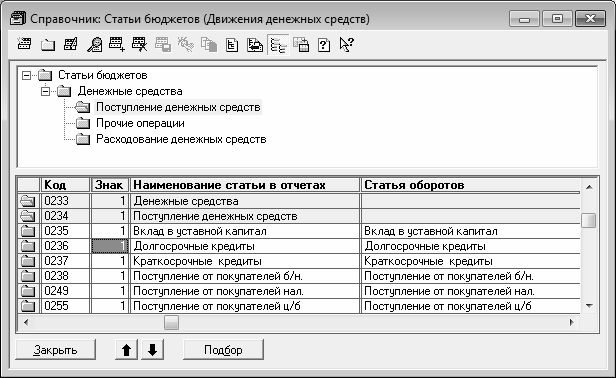616x378 pixels.
Task: Click the Знак column header
Action: coord(110,185)
